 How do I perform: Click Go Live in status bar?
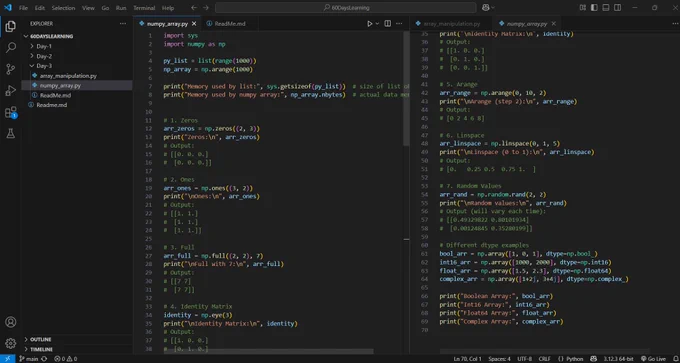pos(653,359)
